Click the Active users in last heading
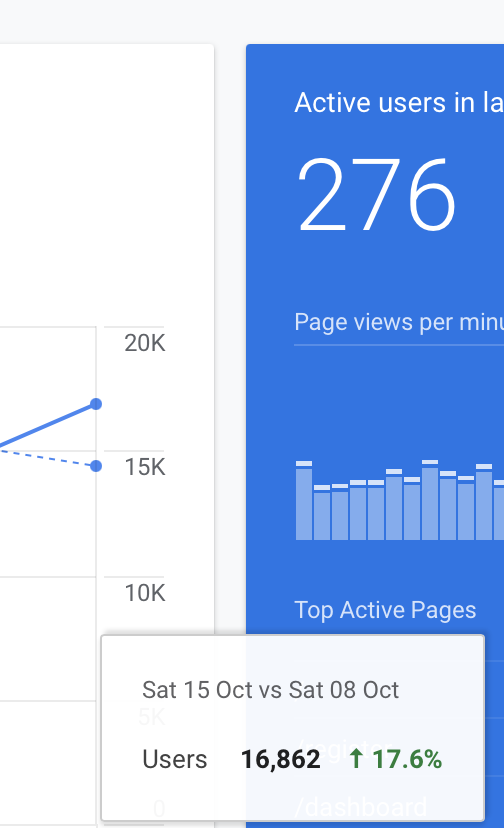The height and width of the screenshot is (828, 504). click(399, 102)
